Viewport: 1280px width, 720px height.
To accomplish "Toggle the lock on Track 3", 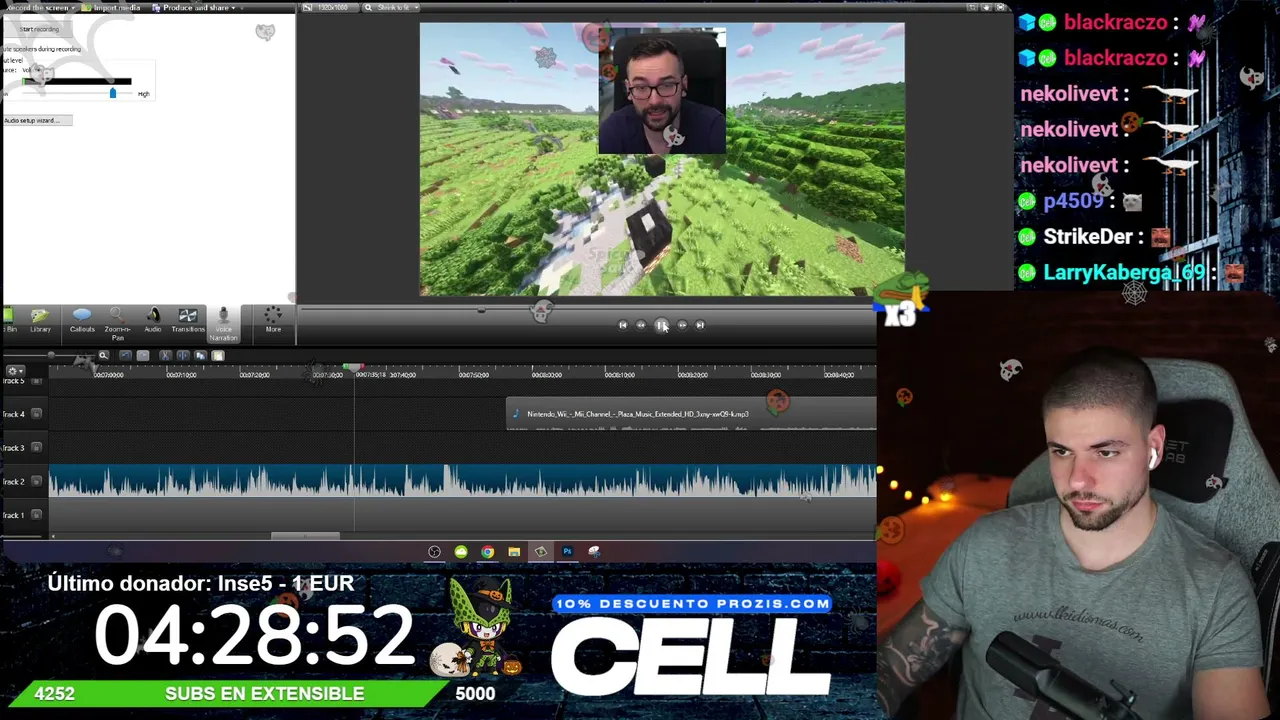I will [x=37, y=448].
